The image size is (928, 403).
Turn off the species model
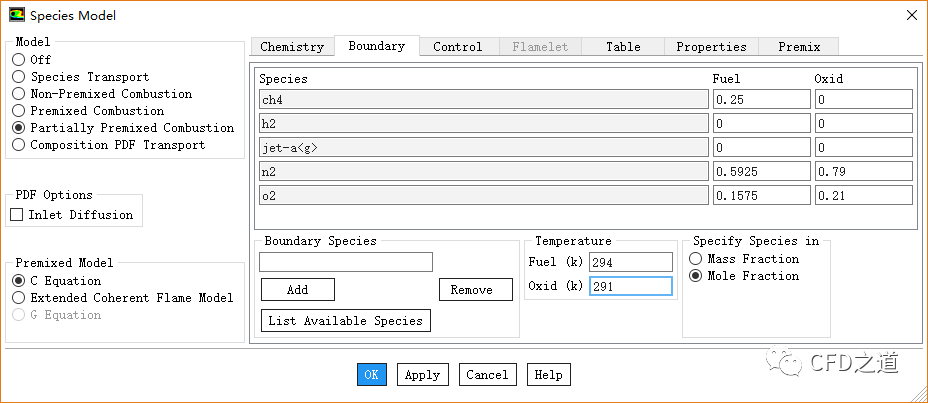[18, 60]
